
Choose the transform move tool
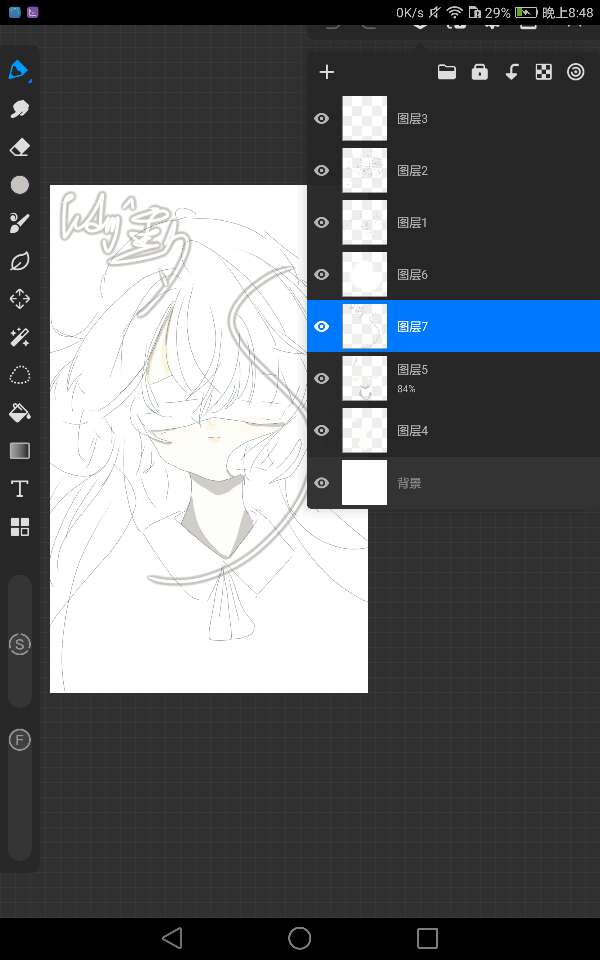(19, 299)
